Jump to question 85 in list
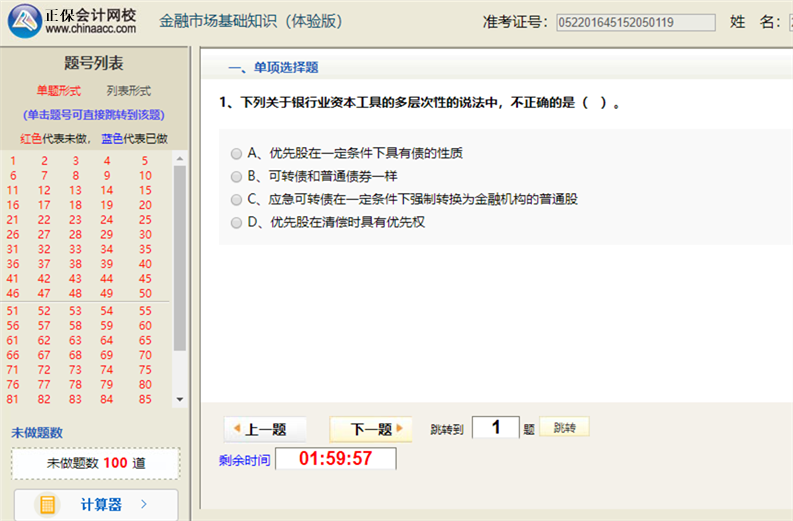The width and height of the screenshot is (793, 521). [145, 399]
